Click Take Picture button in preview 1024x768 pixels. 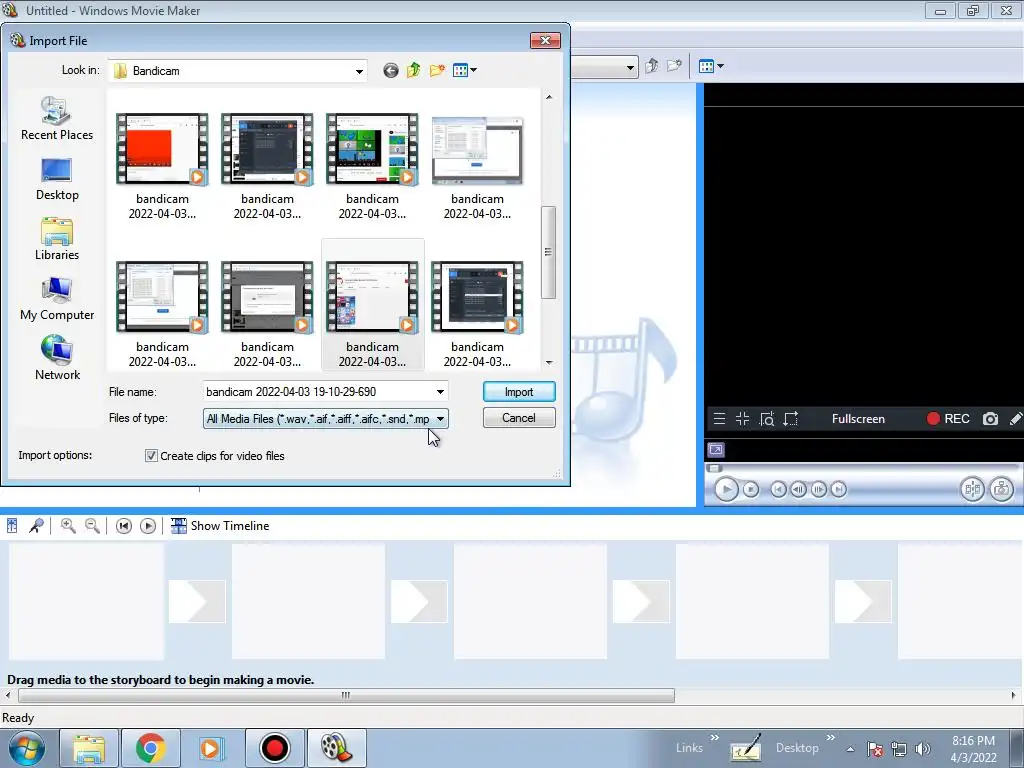click(x=1001, y=489)
